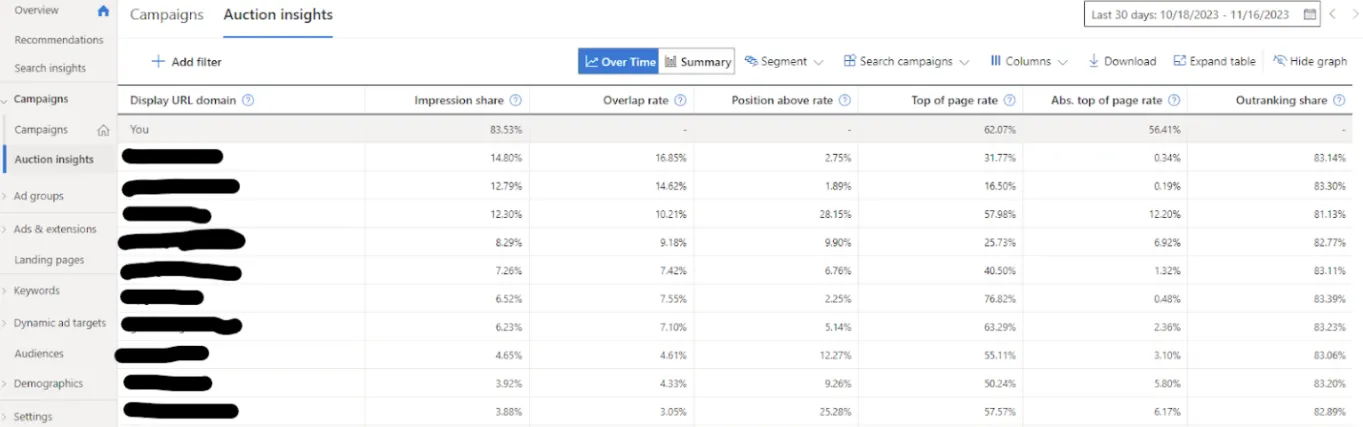
Task: Click help icon next to Overlap rate
Action: [681, 100]
